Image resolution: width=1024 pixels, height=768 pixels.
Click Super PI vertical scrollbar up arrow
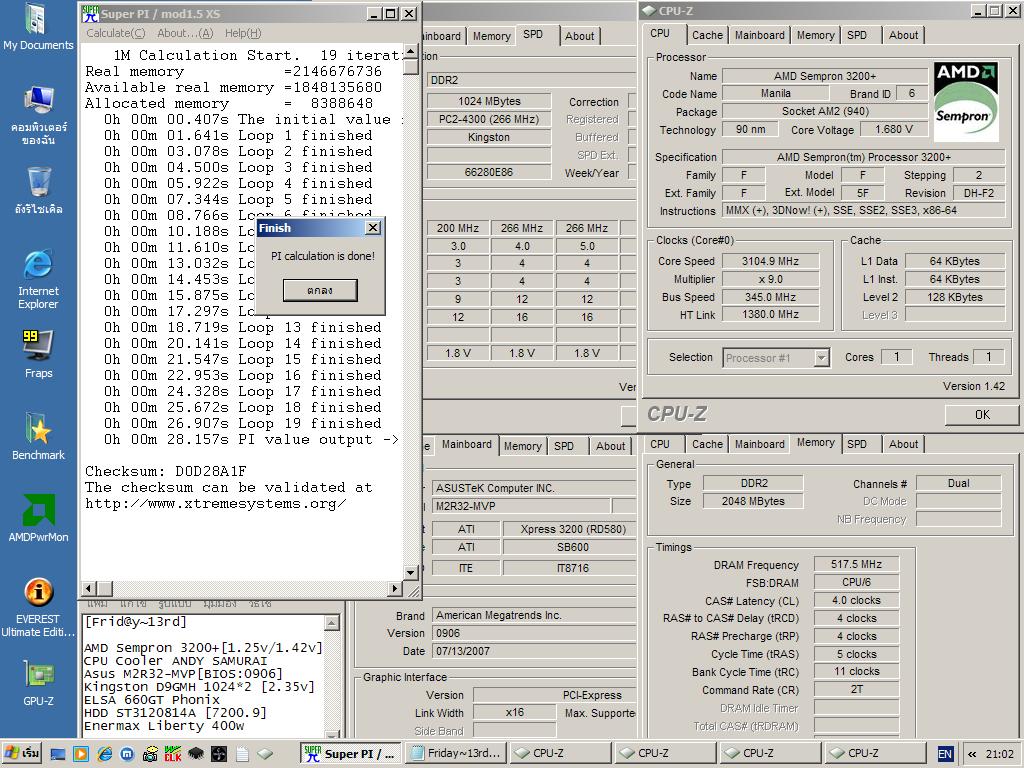click(x=410, y=51)
